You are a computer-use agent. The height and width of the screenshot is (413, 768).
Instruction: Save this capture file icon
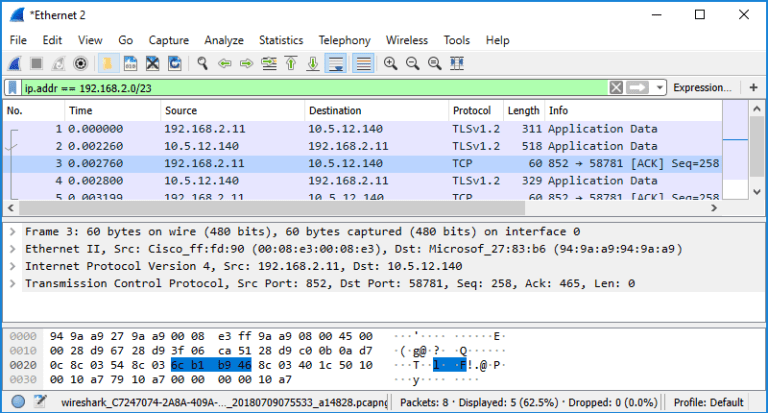point(130,64)
